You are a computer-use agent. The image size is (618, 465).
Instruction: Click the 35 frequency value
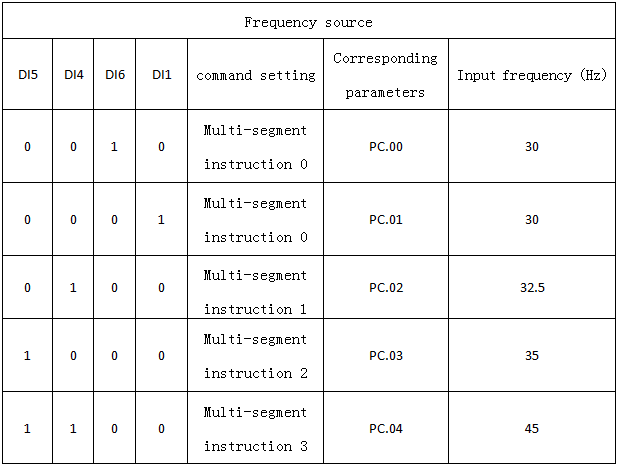tap(531, 356)
